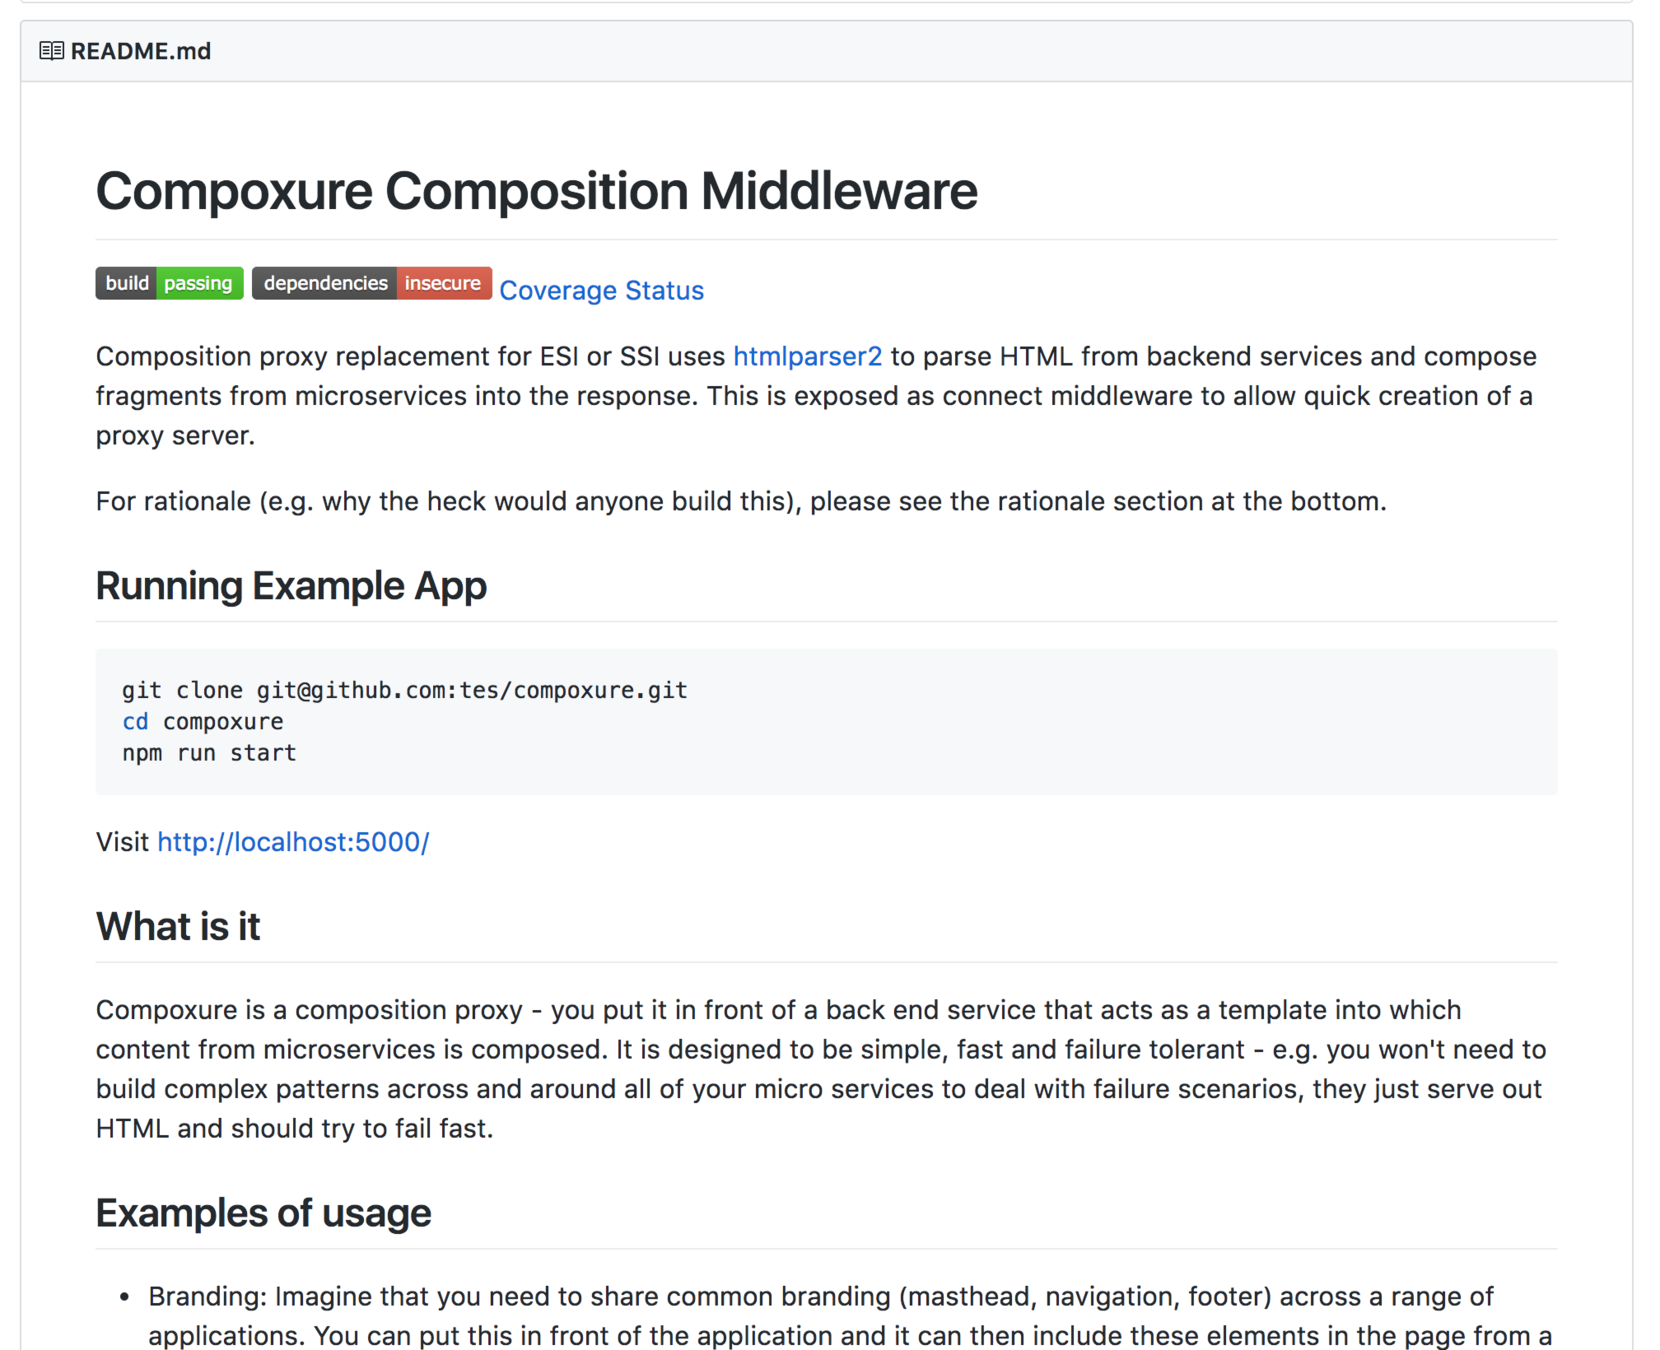1660x1350 pixels.
Task: Click the 'cd compoxure' code line
Action: pyautogui.click(x=203, y=722)
